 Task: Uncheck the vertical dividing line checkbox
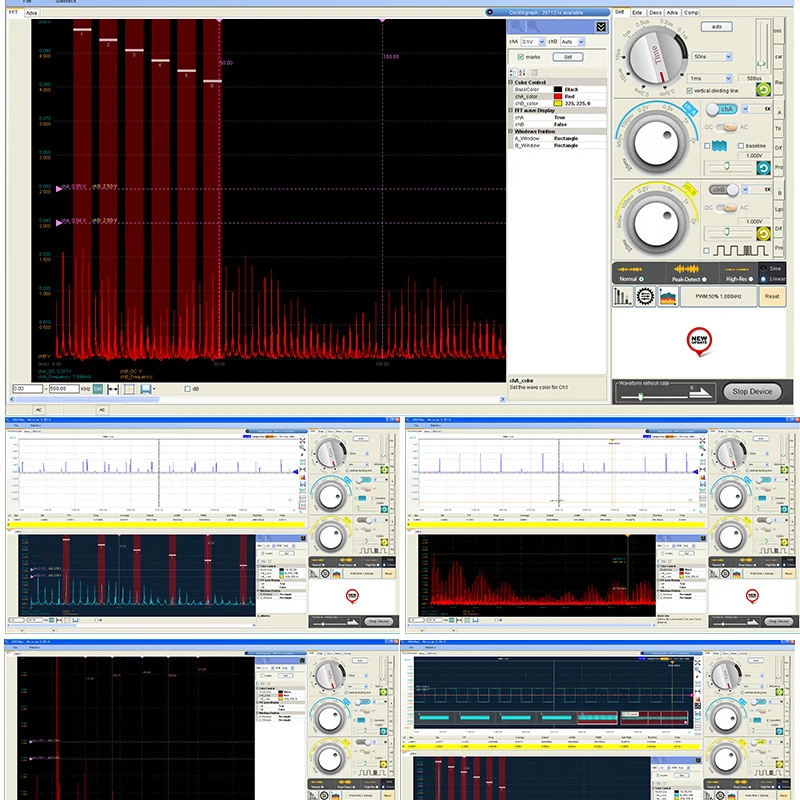[688, 90]
